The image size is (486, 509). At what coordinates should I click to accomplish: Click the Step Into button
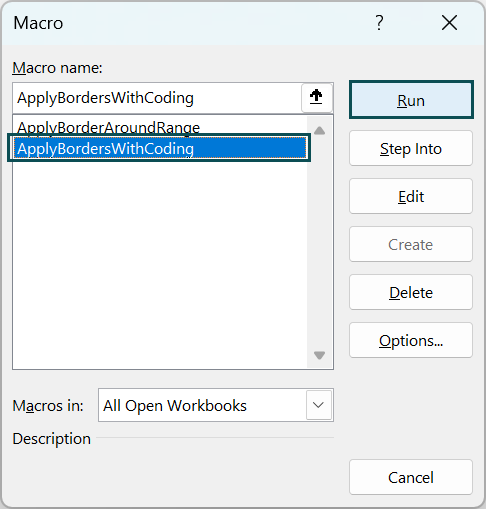(411, 148)
